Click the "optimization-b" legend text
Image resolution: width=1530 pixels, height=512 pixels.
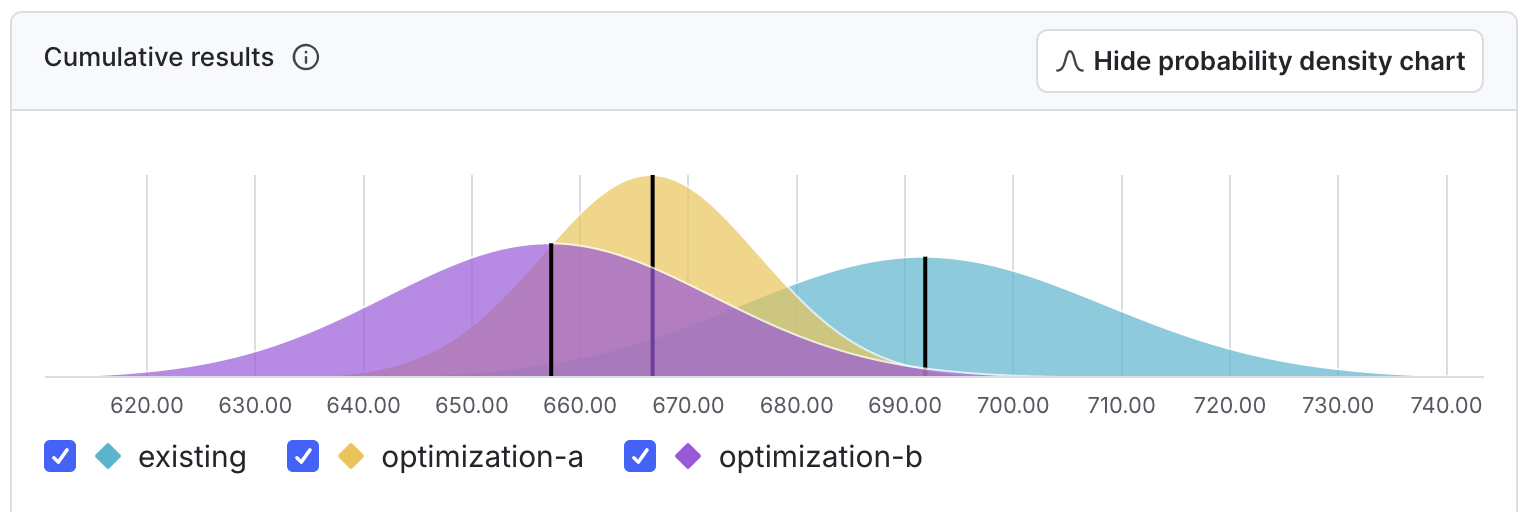[x=820, y=457]
